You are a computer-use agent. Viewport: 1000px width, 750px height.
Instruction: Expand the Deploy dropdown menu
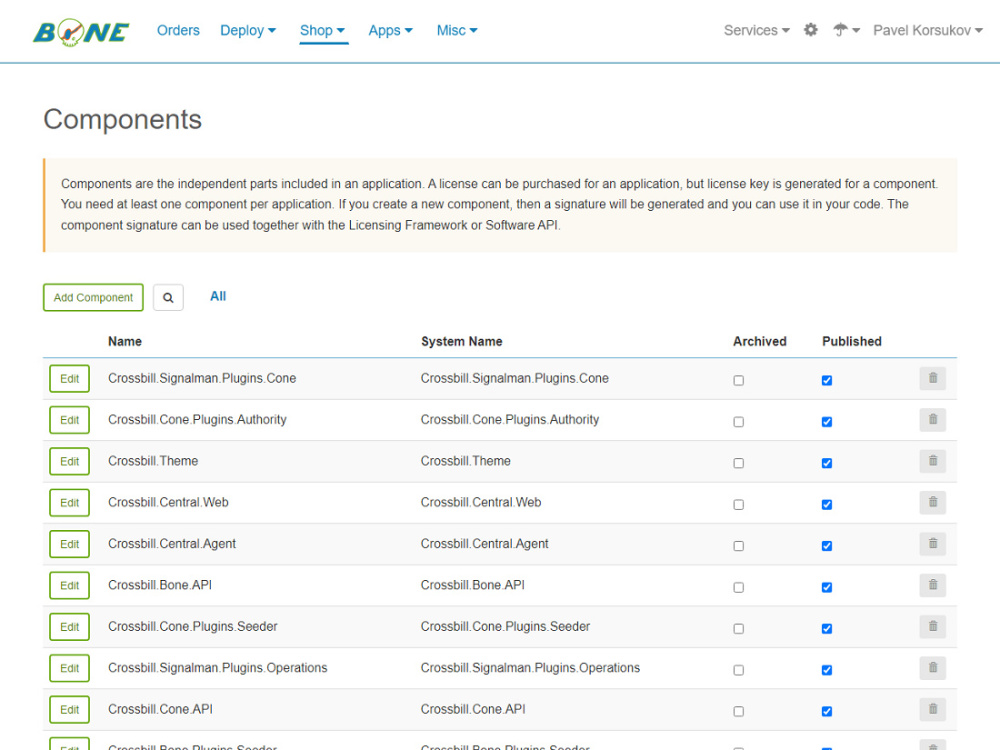(248, 31)
